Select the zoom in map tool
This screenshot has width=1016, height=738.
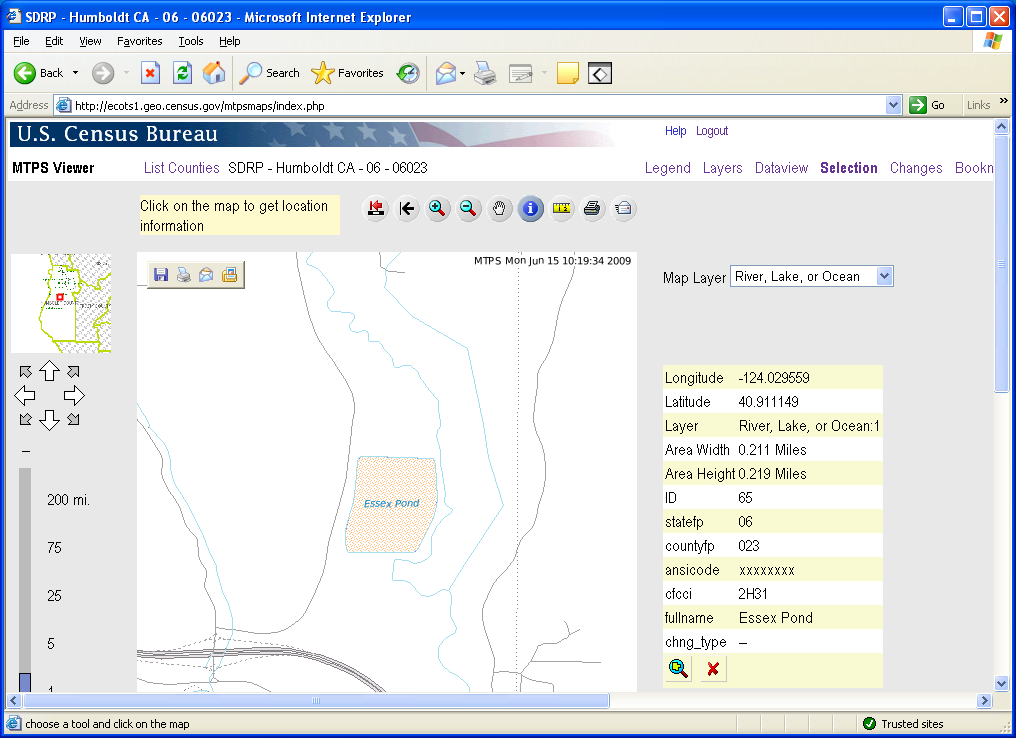[x=437, y=208]
